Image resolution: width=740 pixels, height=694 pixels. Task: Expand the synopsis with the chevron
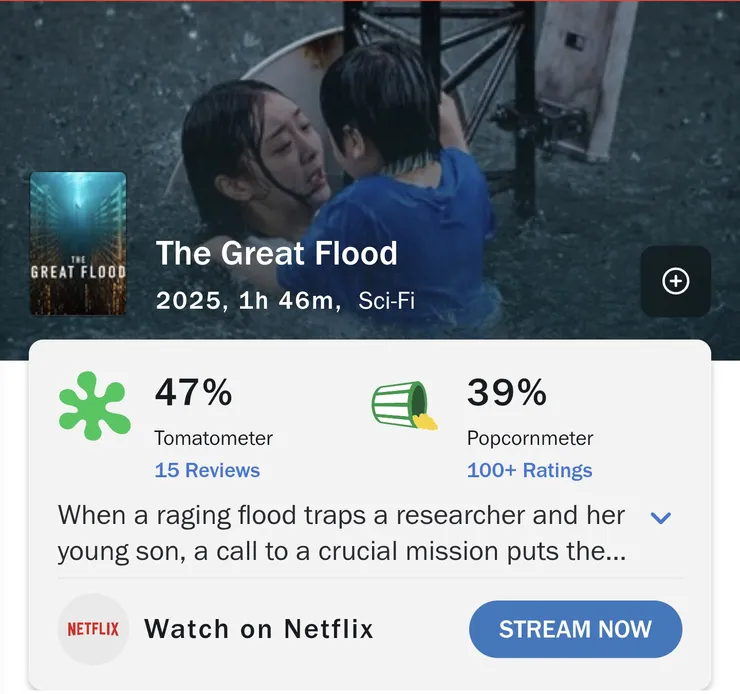[660, 517]
